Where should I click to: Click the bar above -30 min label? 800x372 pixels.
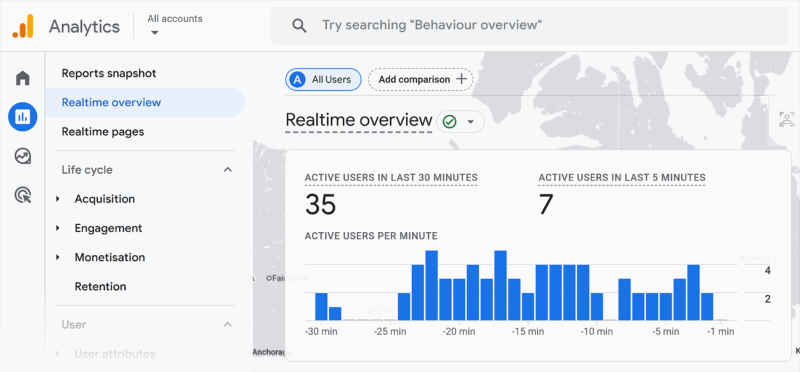pos(321,307)
